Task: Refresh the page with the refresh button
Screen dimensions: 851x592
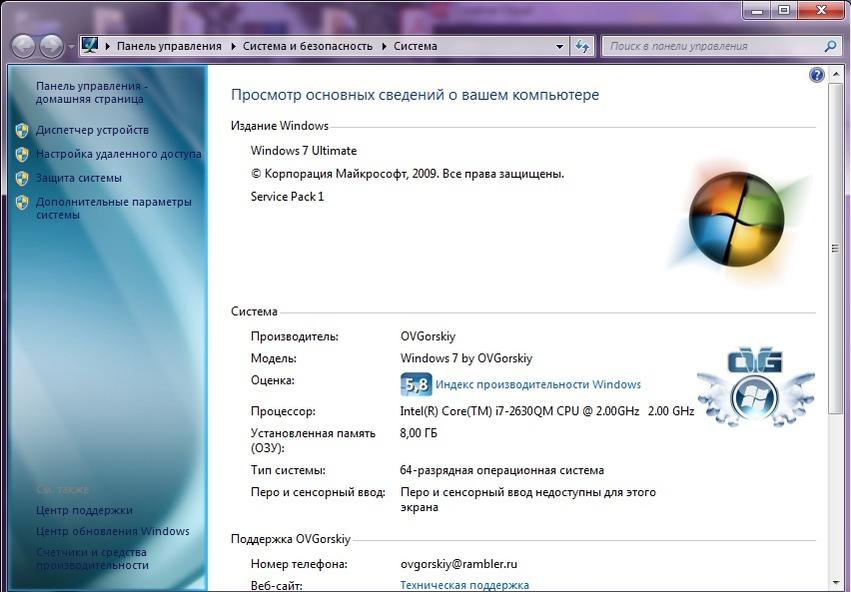Action: (x=582, y=47)
